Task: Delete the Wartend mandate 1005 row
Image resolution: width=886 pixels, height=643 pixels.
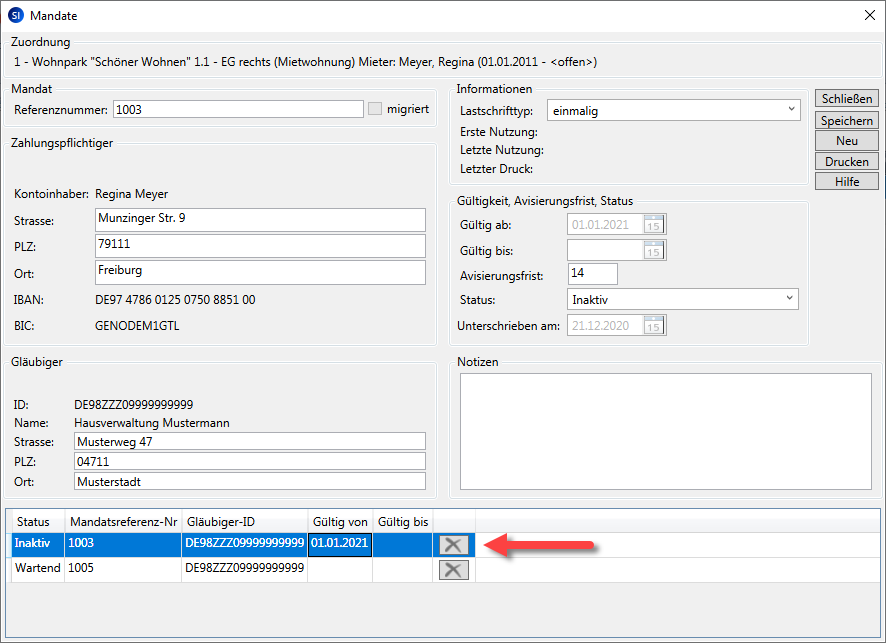Action: pyautogui.click(x=453, y=569)
